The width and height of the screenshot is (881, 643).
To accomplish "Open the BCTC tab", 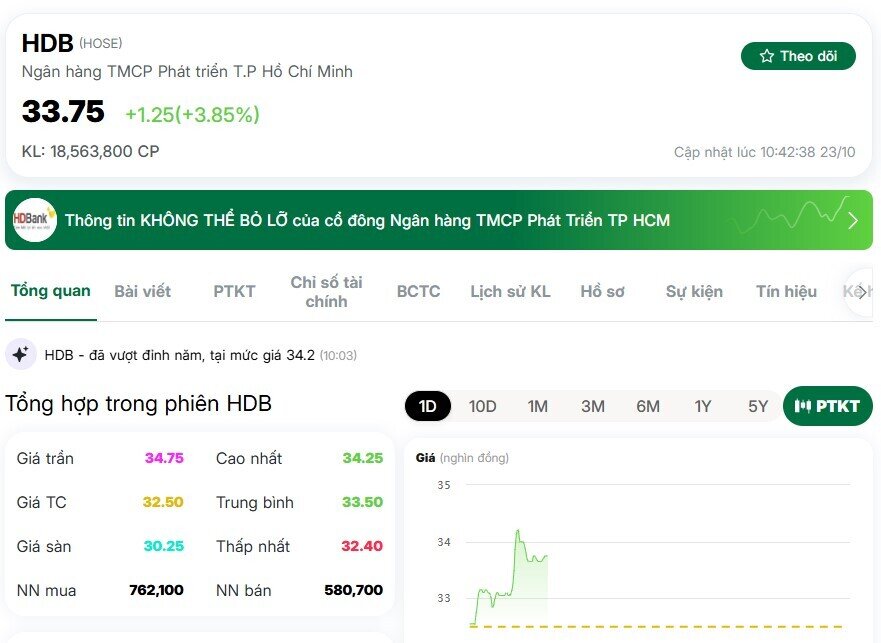I will pyautogui.click(x=418, y=292).
